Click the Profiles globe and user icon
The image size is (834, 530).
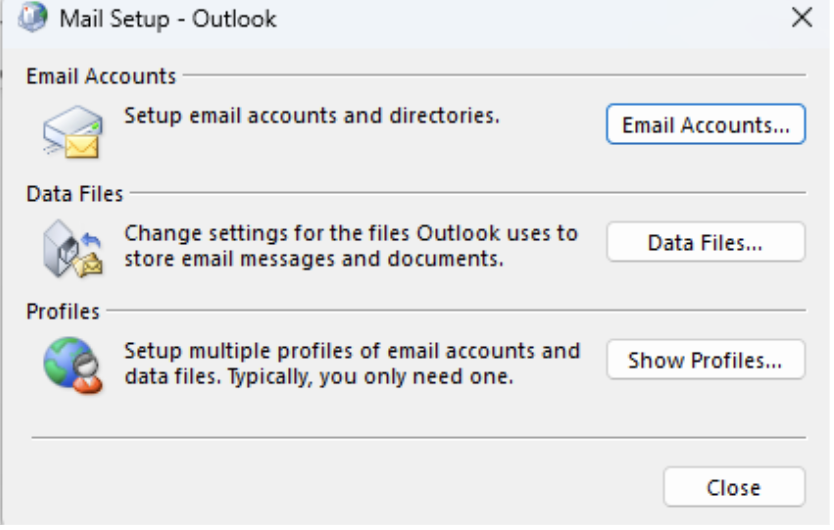pos(72,366)
